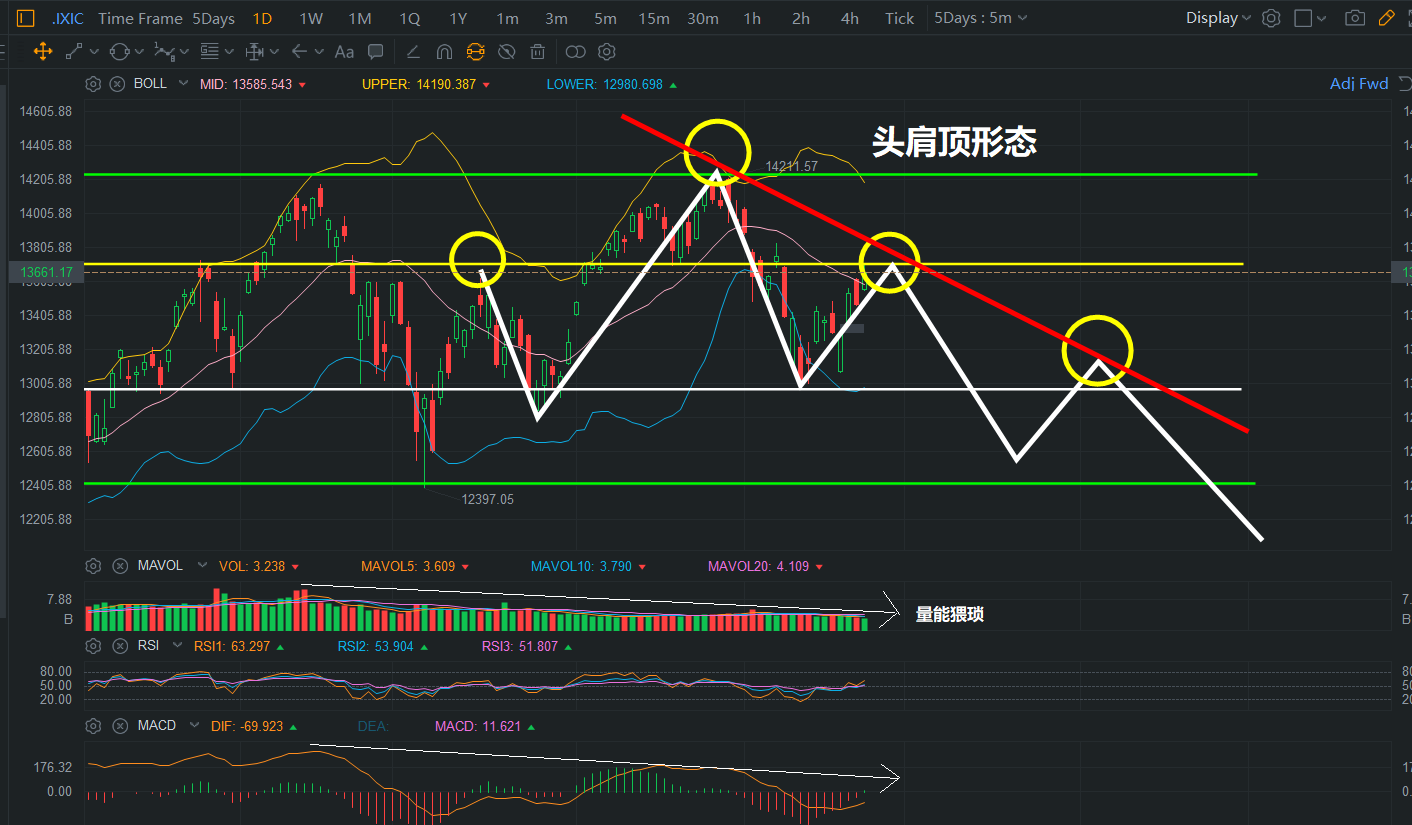
Task: Click the .IXIC ticker symbol
Action: 67,18
